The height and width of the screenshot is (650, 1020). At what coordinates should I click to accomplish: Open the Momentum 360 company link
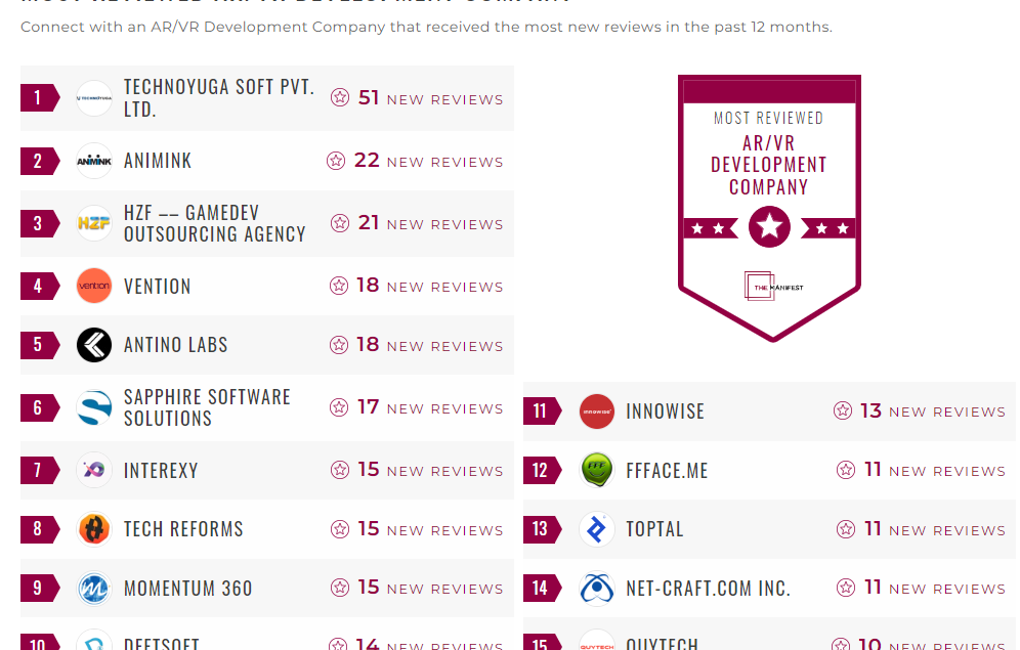point(188,588)
